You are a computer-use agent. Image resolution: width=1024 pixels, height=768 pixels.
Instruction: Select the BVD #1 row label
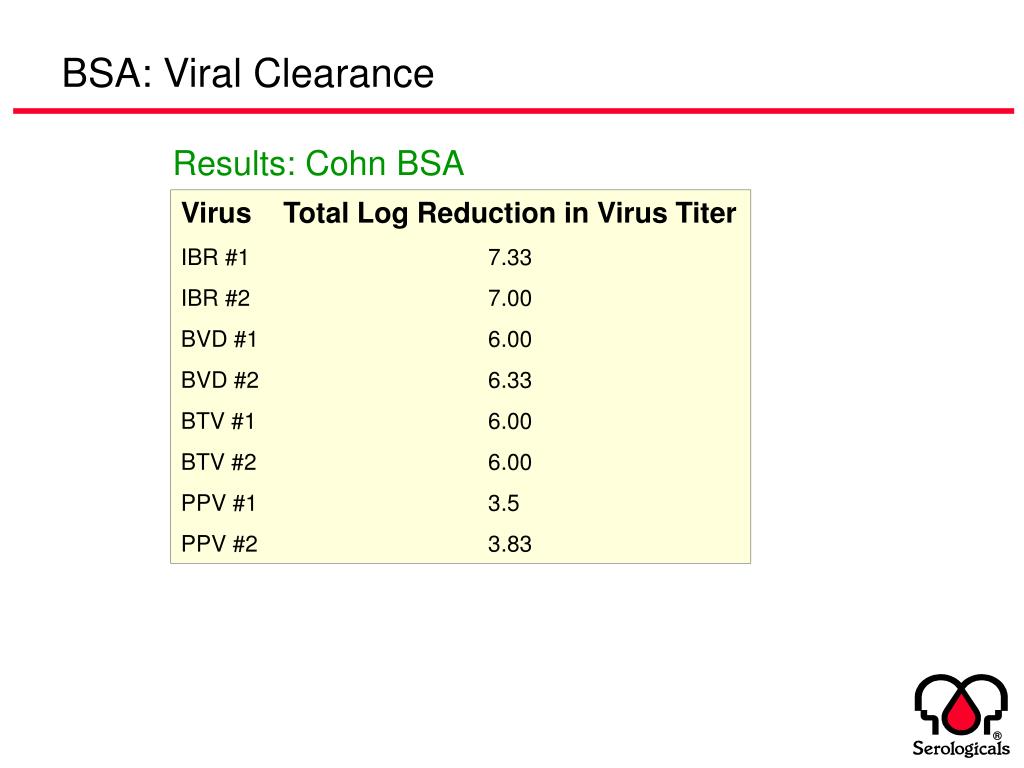[219, 340]
